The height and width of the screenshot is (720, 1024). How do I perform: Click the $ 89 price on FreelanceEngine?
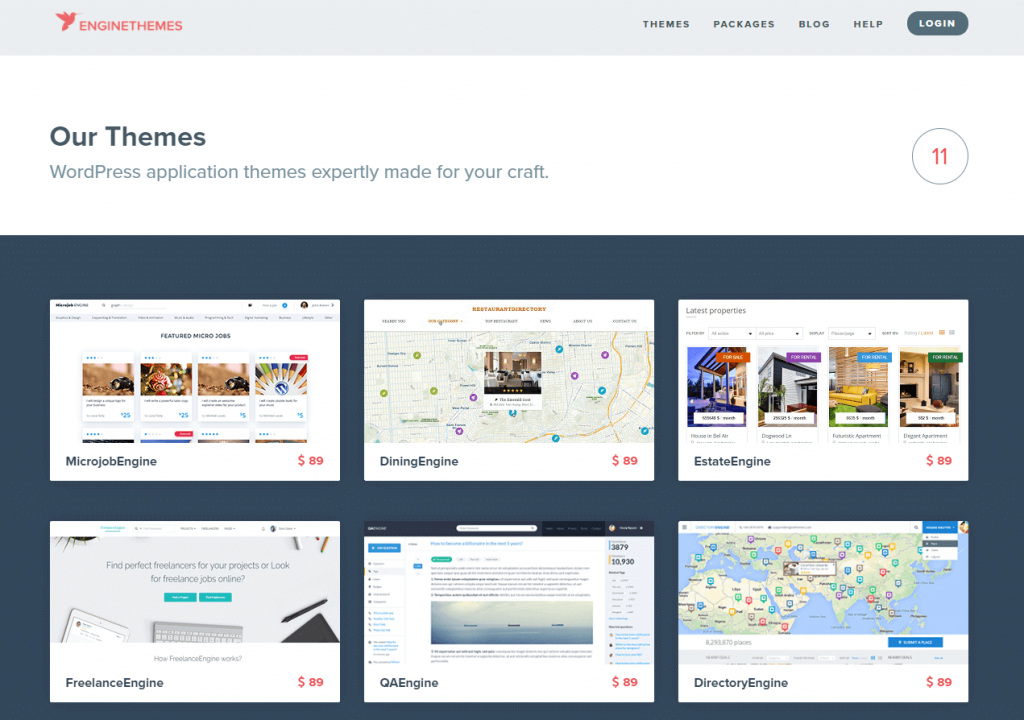click(x=311, y=682)
